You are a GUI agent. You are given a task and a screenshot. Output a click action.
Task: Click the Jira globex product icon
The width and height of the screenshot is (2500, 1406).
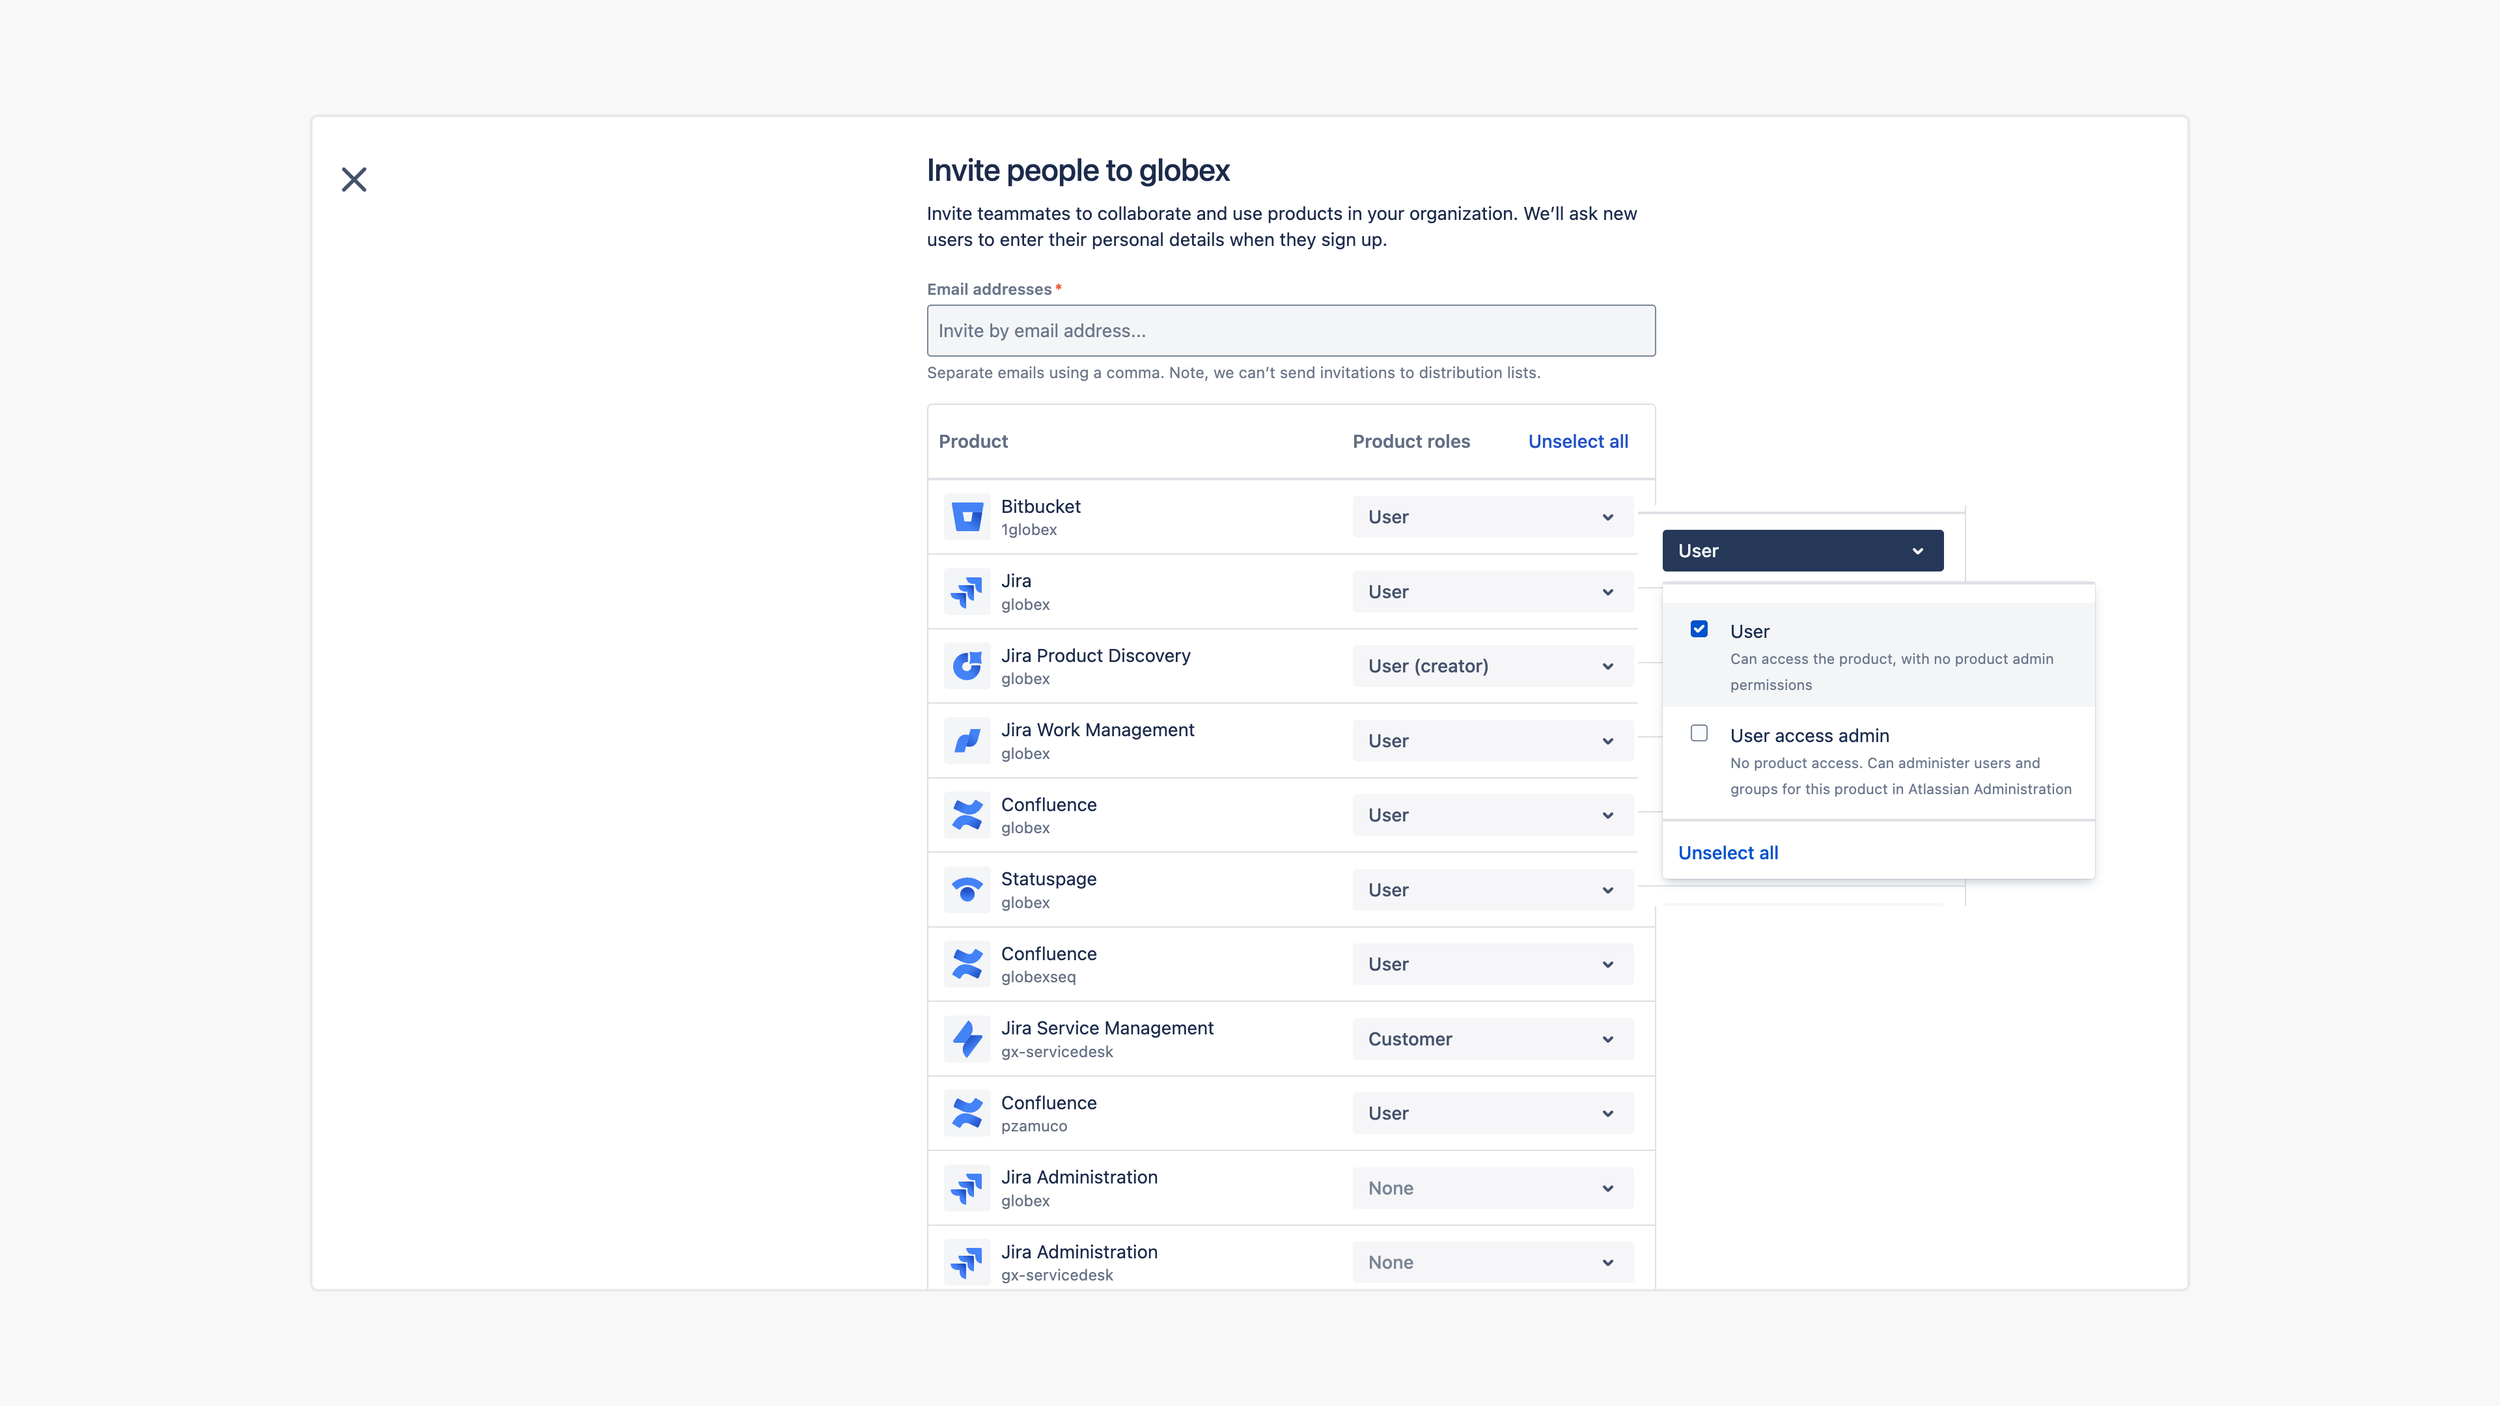coord(966,592)
